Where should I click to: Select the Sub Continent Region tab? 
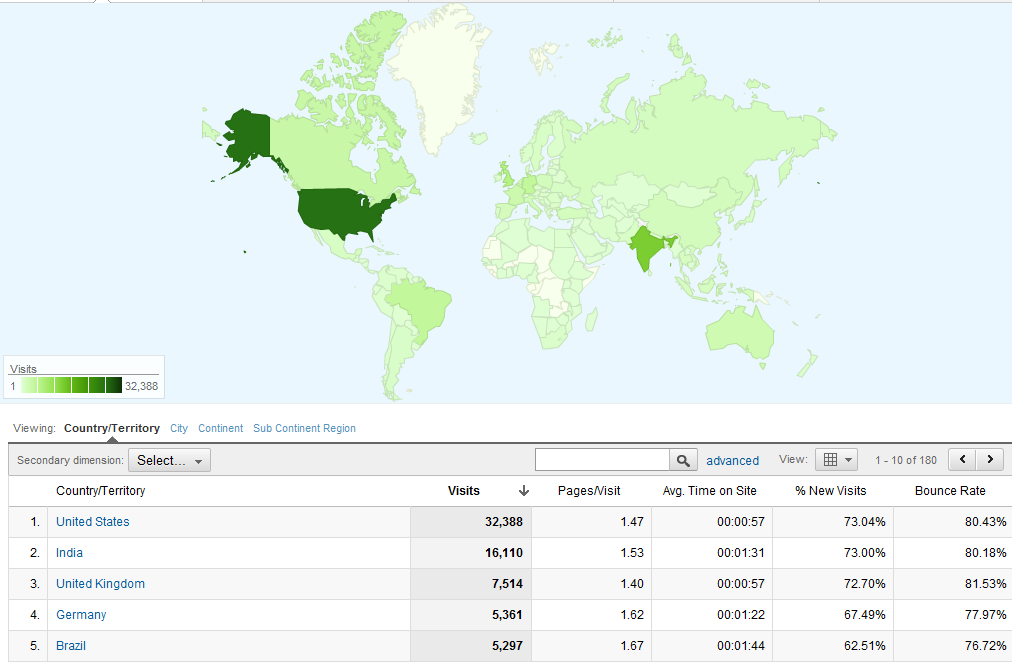click(x=304, y=428)
